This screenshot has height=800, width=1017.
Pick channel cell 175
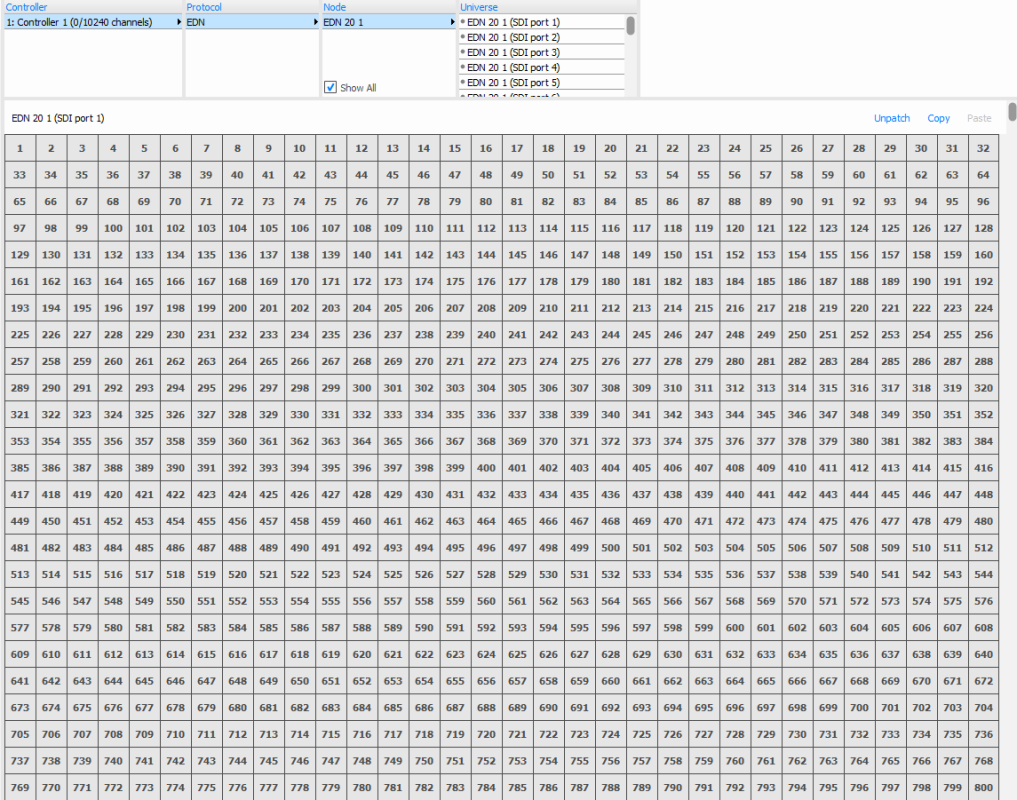pyautogui.click(x=455, y=282)
